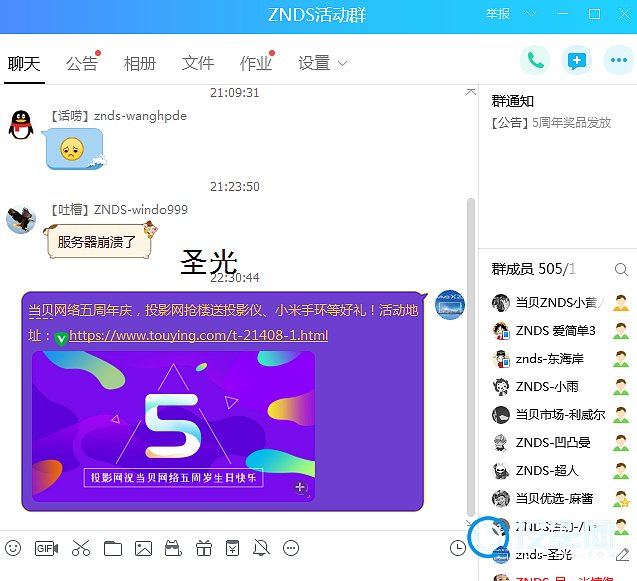
Task: Open the 作业 tab
Action: [x=256, y=63]
